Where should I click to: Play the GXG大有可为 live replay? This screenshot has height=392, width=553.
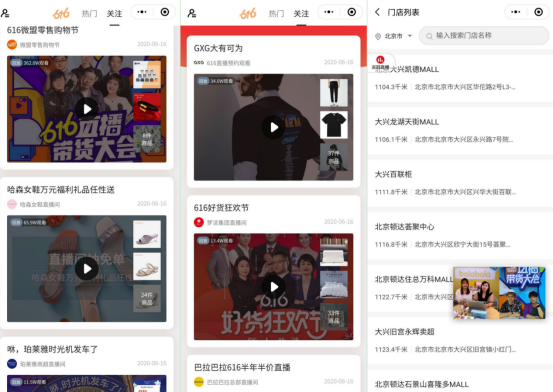273,127
